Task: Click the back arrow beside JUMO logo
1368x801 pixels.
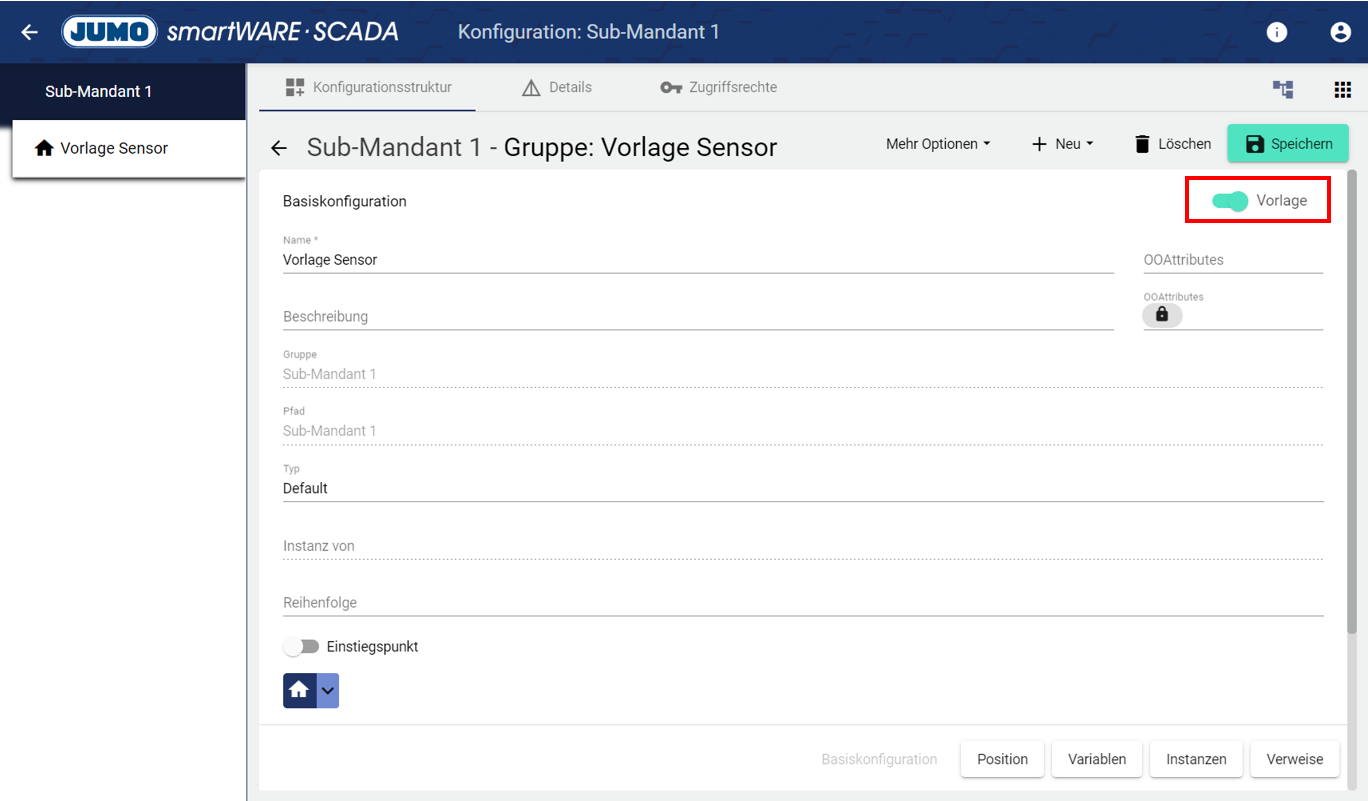Action: [x=29, y=32]
